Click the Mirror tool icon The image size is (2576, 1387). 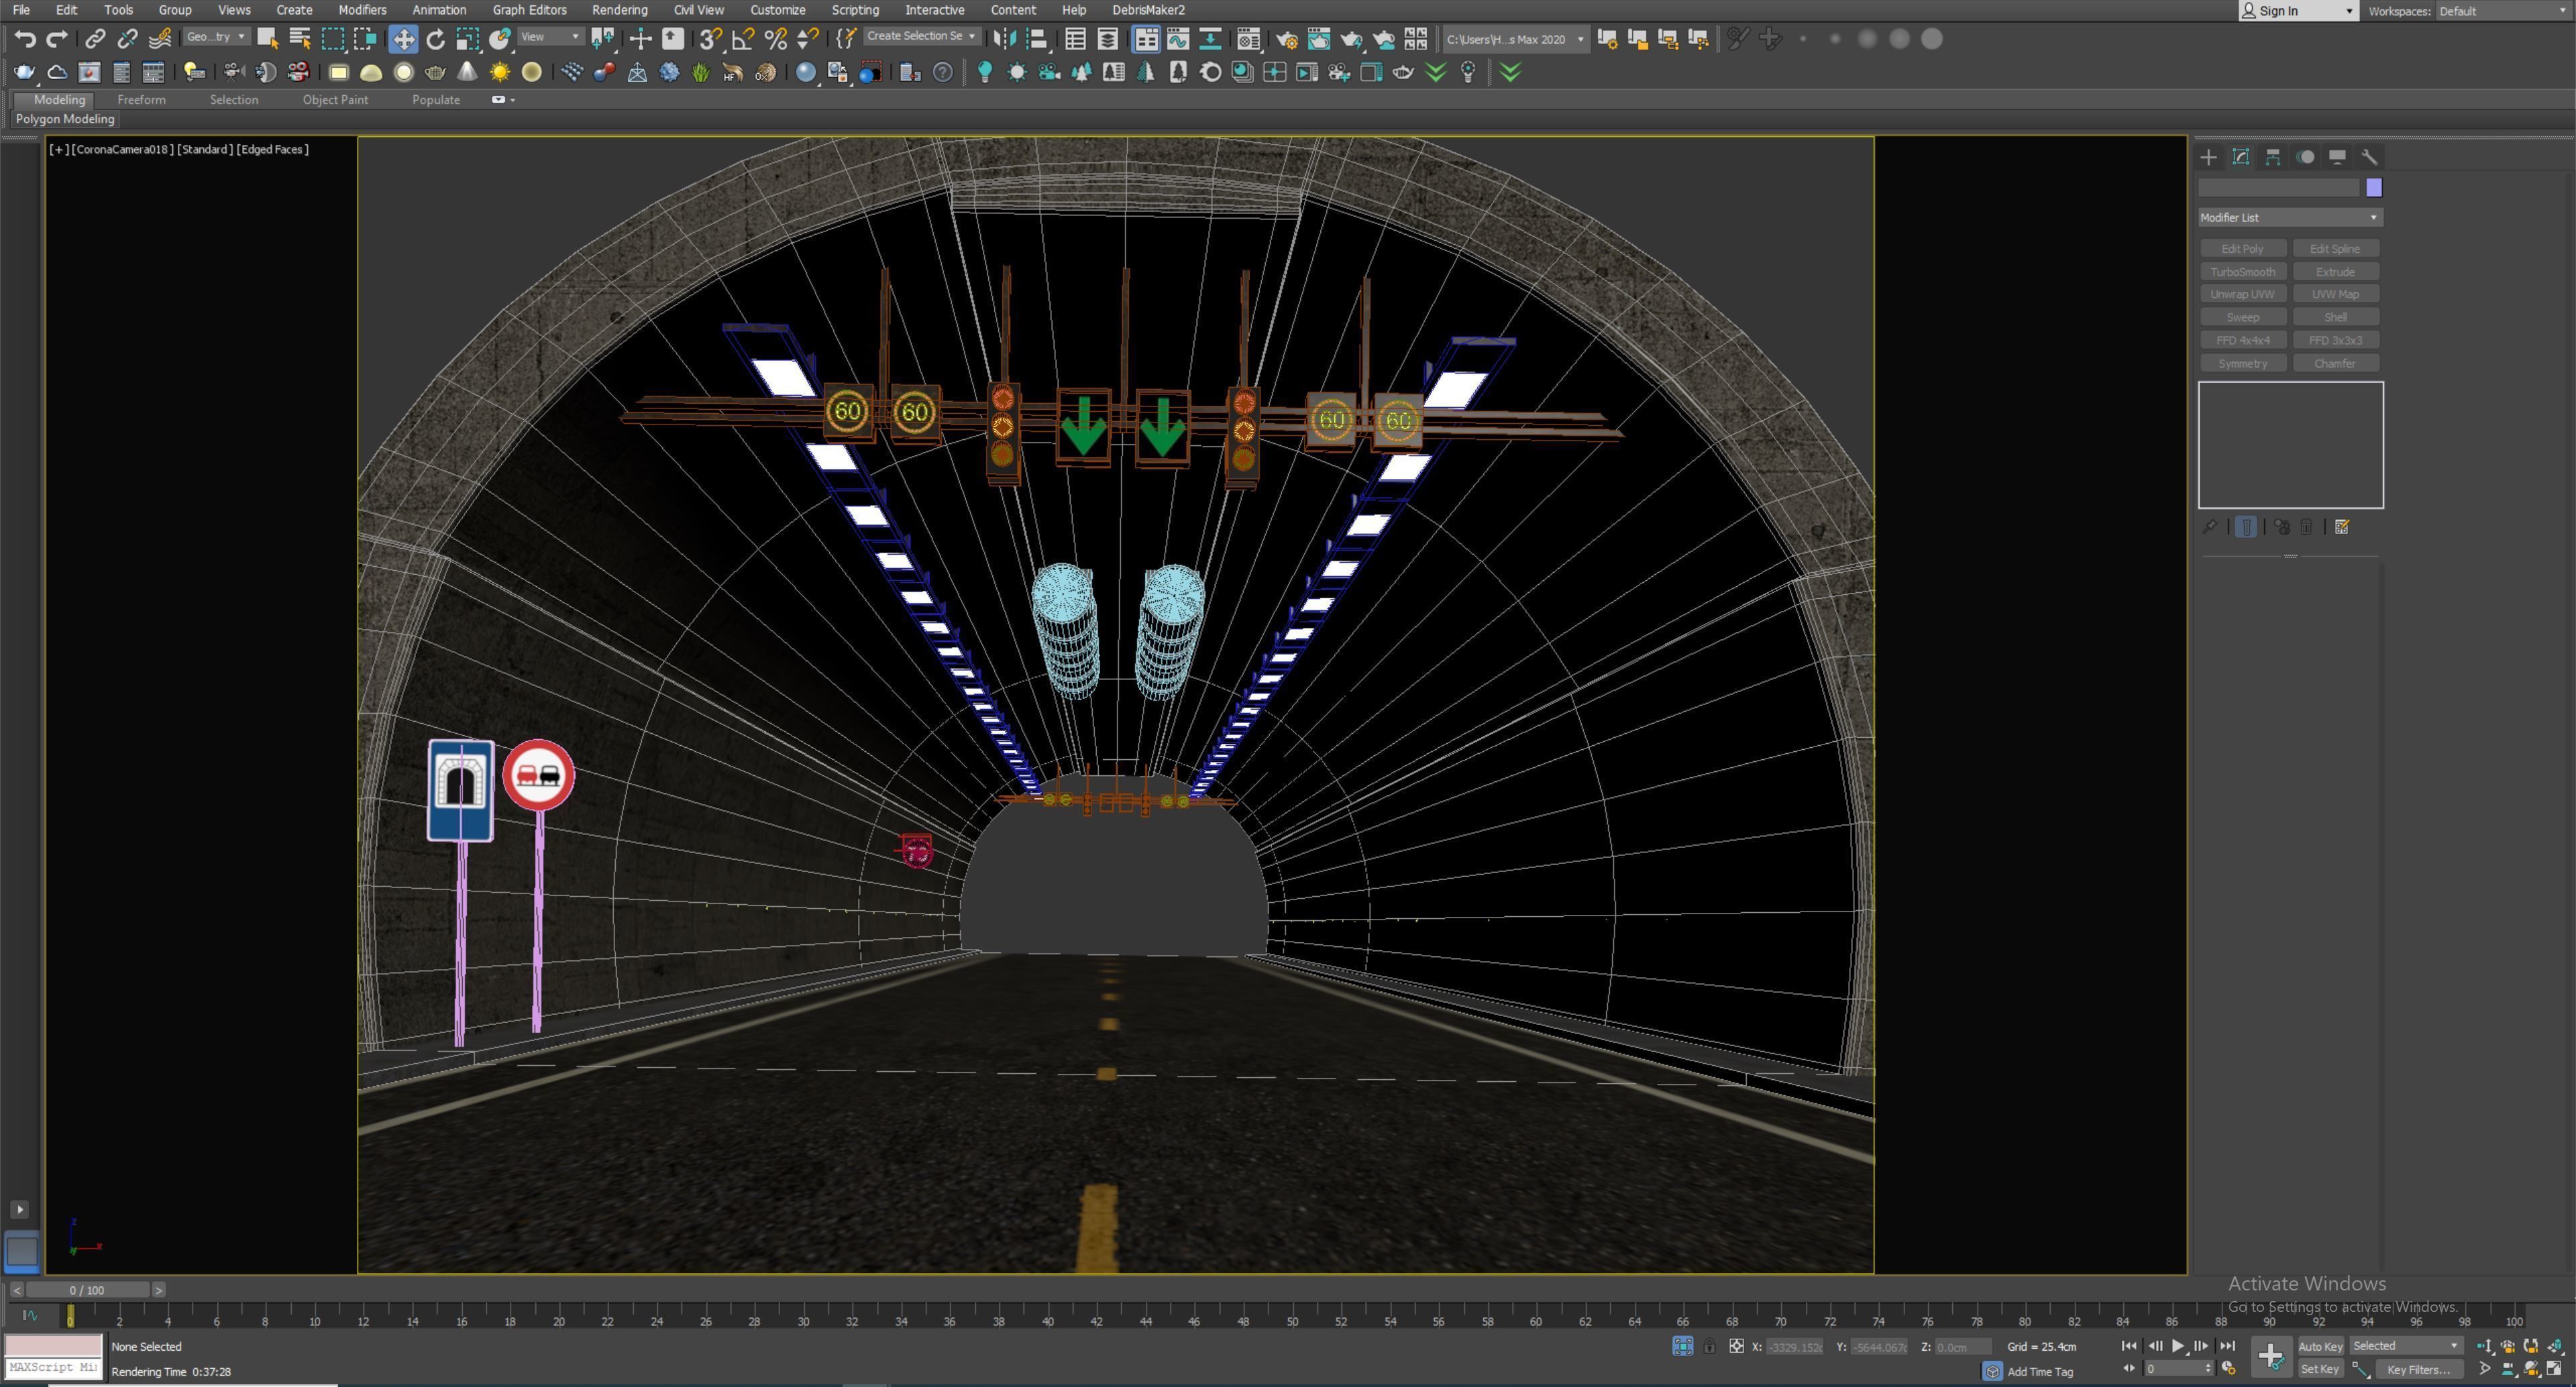point(1005,39)
